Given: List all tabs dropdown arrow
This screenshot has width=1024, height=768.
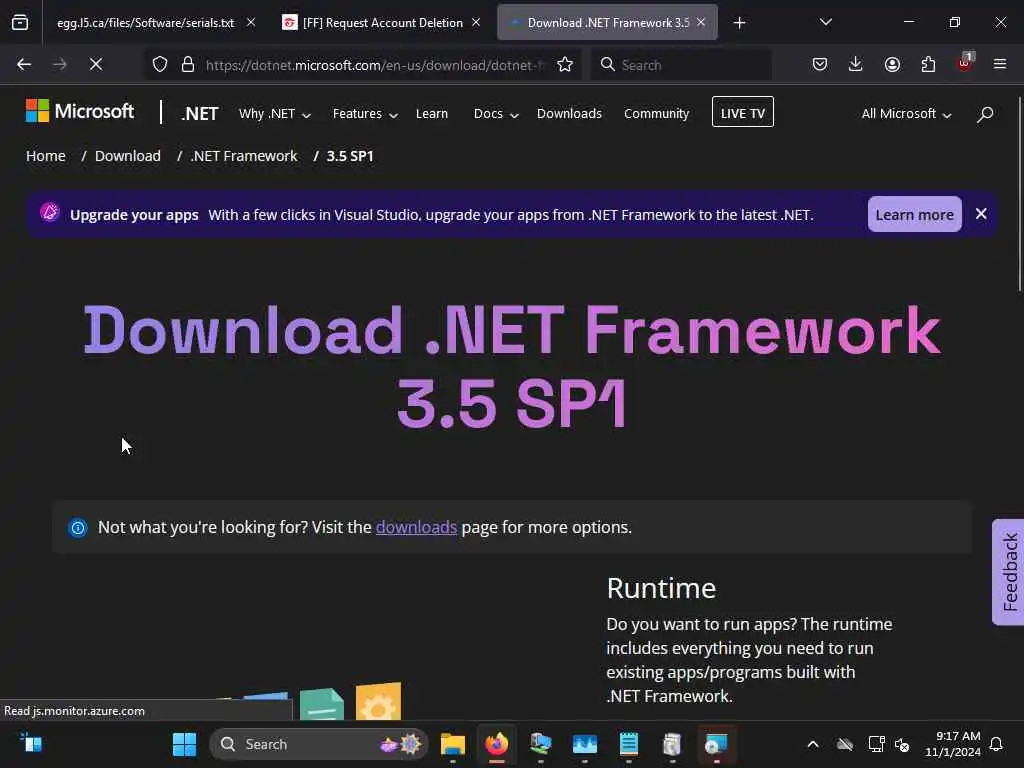Looking at the screenshot, I should click(825, 23).
